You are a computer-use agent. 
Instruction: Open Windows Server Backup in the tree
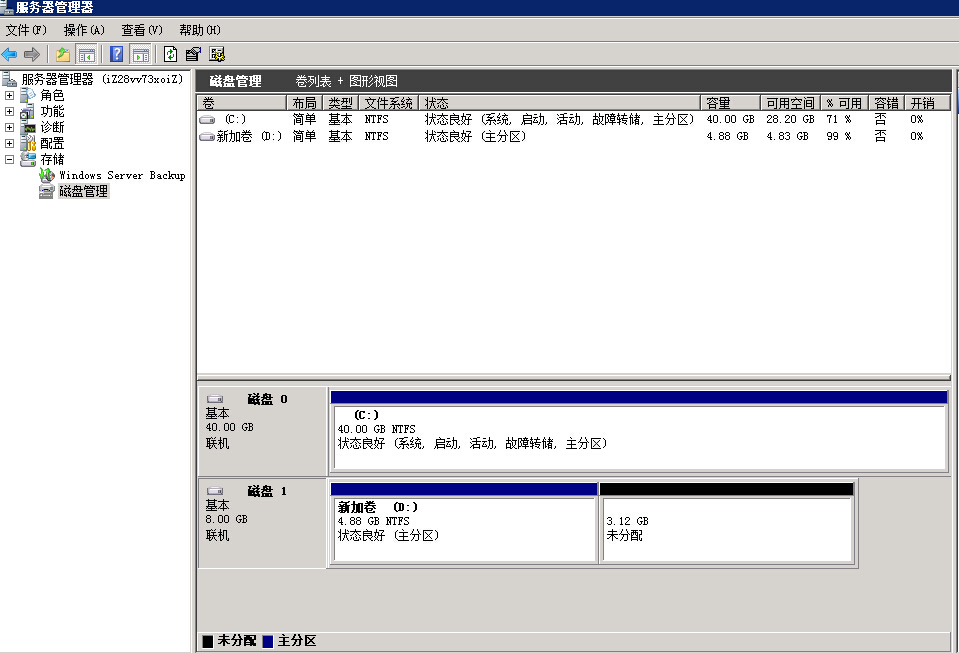[121, 175]
